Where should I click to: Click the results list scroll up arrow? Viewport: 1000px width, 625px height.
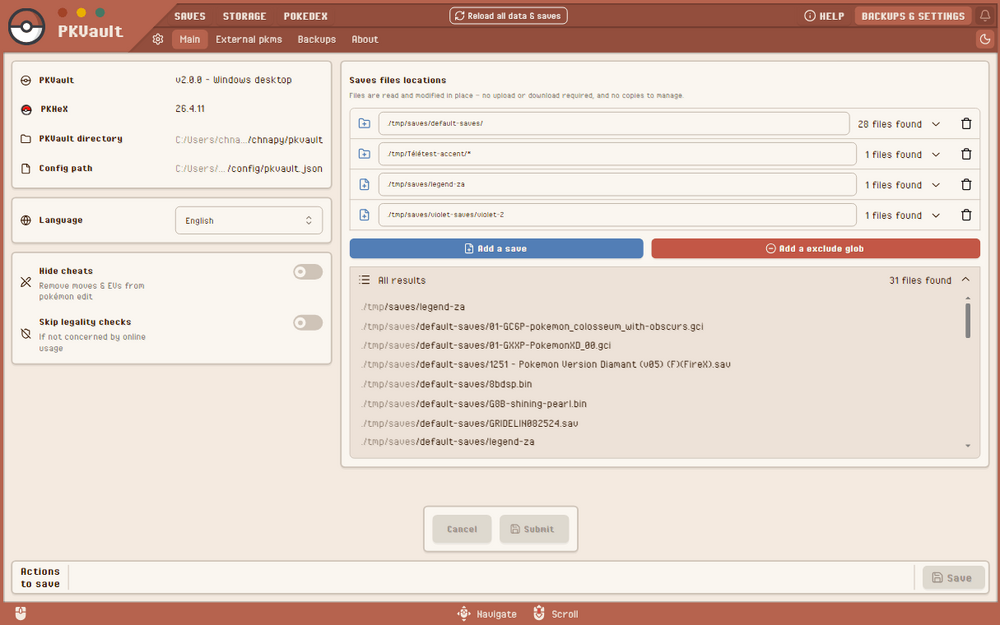click(x=967, y=298)
